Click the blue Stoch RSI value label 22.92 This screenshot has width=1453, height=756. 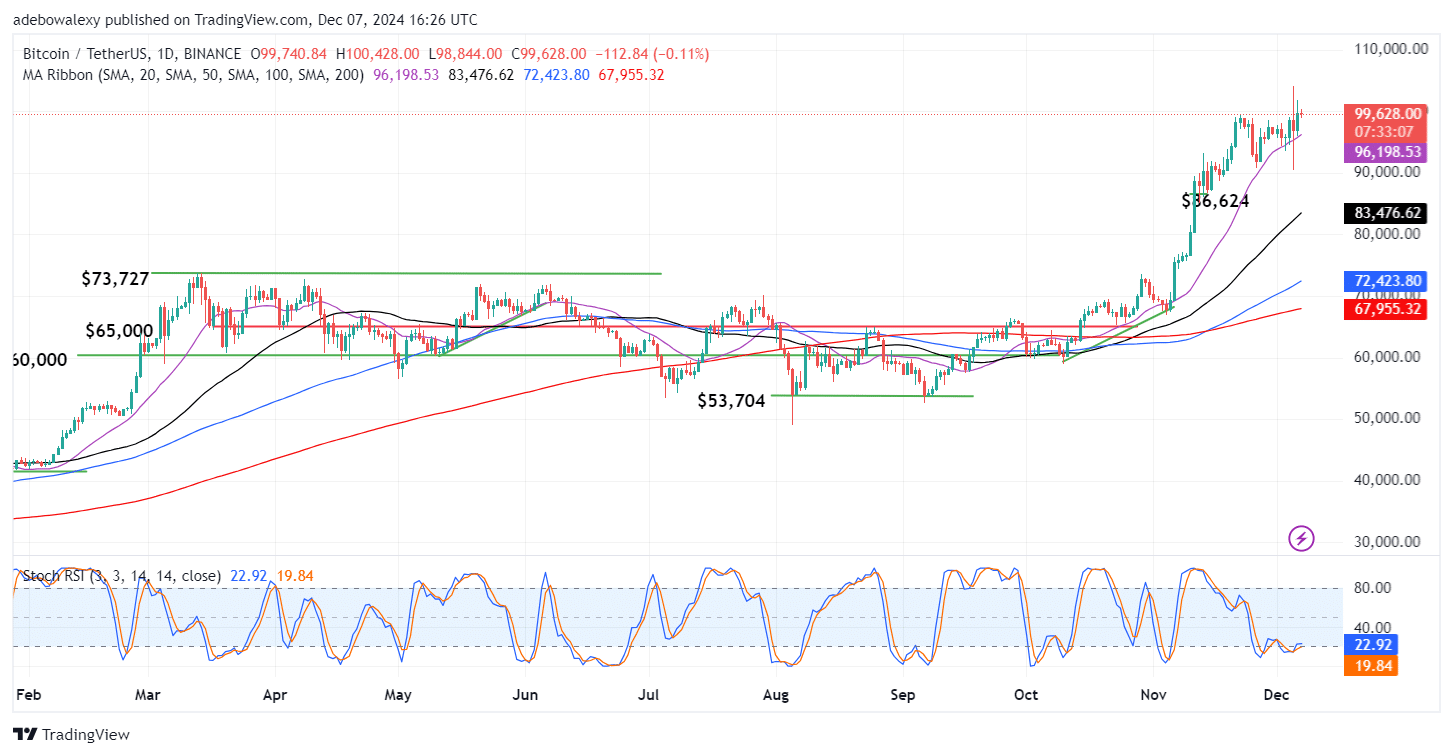coord(1369,645)
